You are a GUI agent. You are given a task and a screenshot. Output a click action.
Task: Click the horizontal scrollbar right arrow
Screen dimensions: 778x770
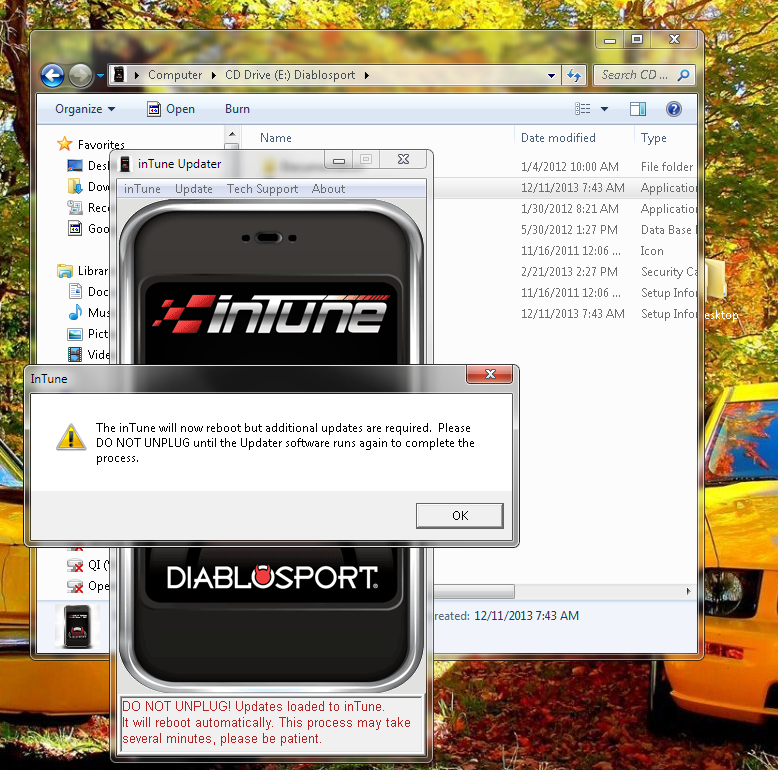point(688,591)
